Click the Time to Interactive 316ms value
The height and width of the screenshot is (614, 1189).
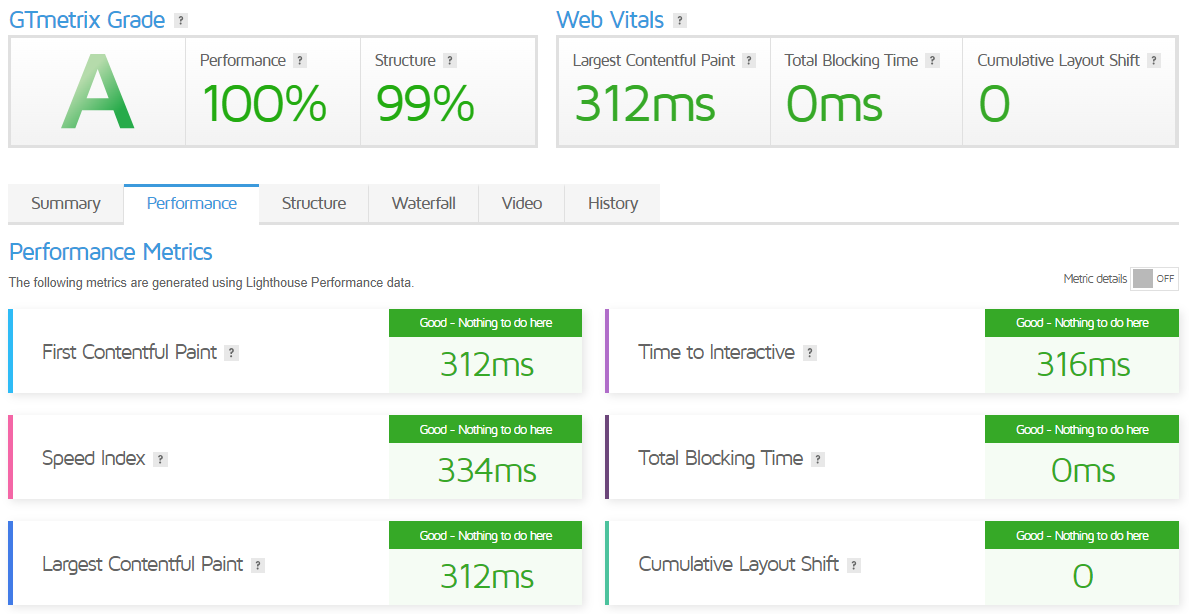(1083, 365)
